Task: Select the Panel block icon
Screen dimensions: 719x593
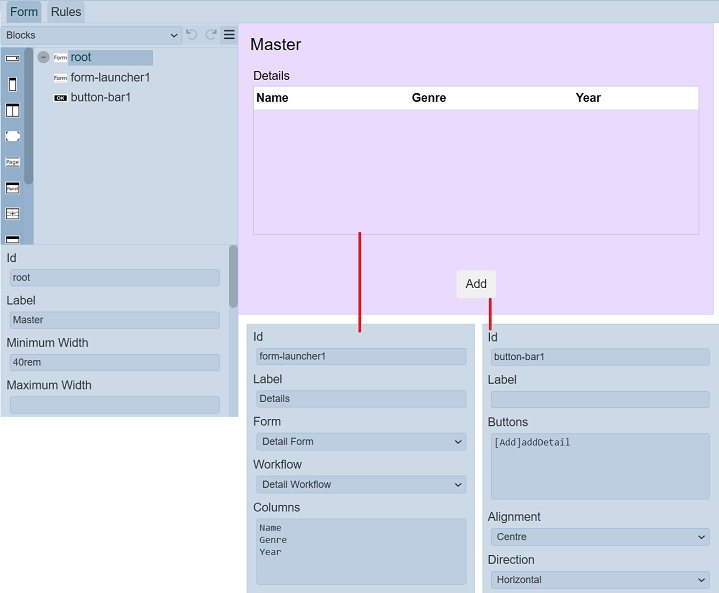Action: [x=12, y=188]
